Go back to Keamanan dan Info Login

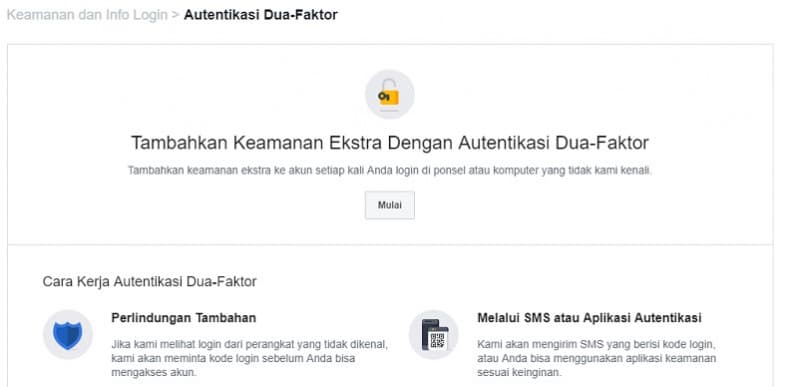pyautogui.click(x=87, y=15)
